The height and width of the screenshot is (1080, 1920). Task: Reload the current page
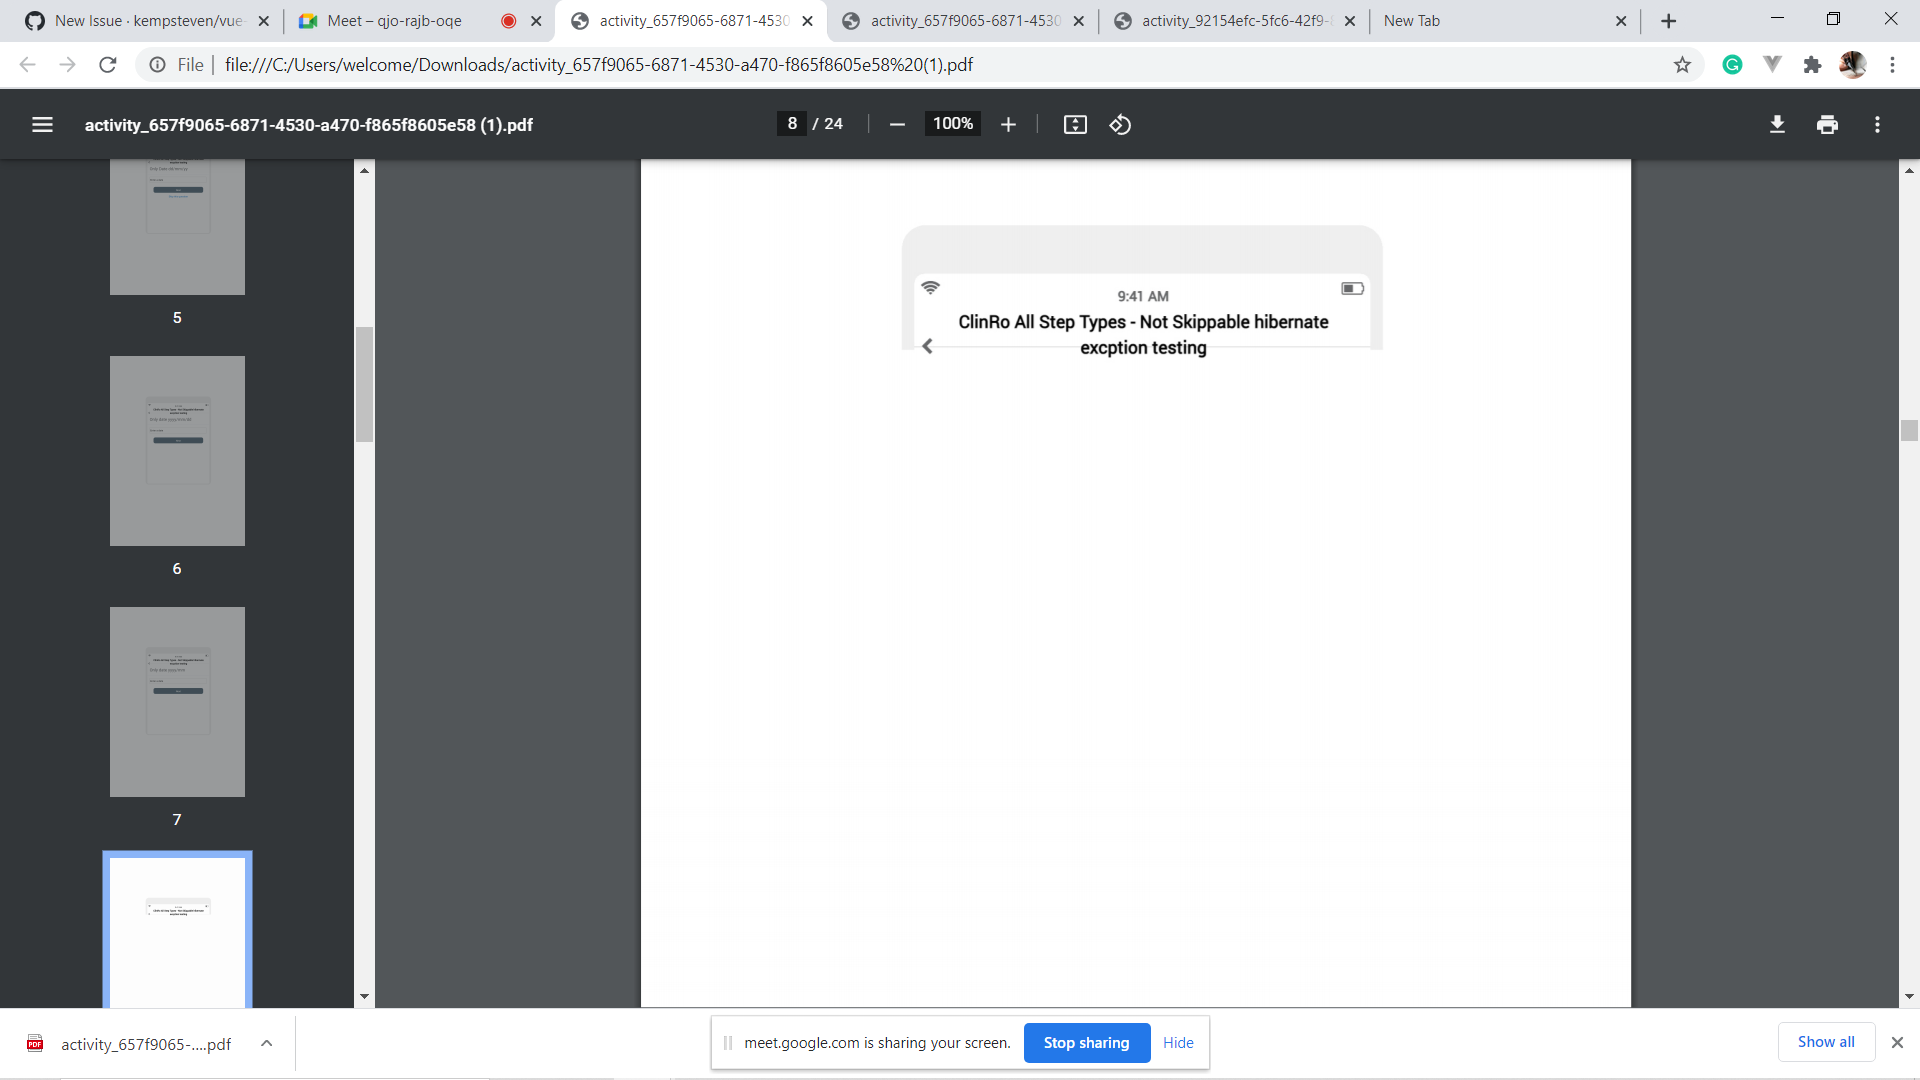coord(108,65)
